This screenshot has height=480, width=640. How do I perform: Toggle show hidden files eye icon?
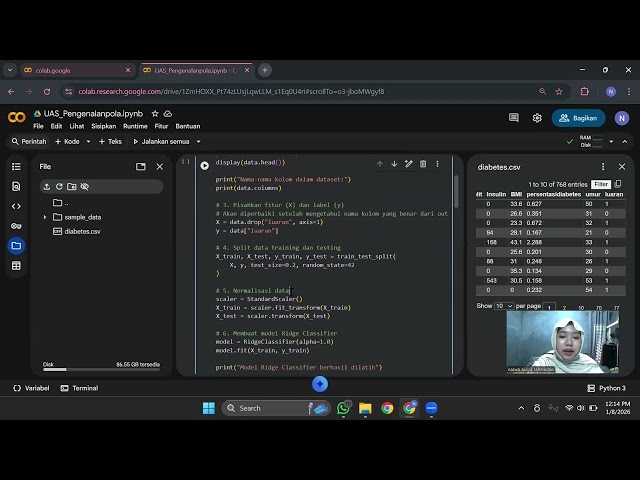tap(84, 186)
